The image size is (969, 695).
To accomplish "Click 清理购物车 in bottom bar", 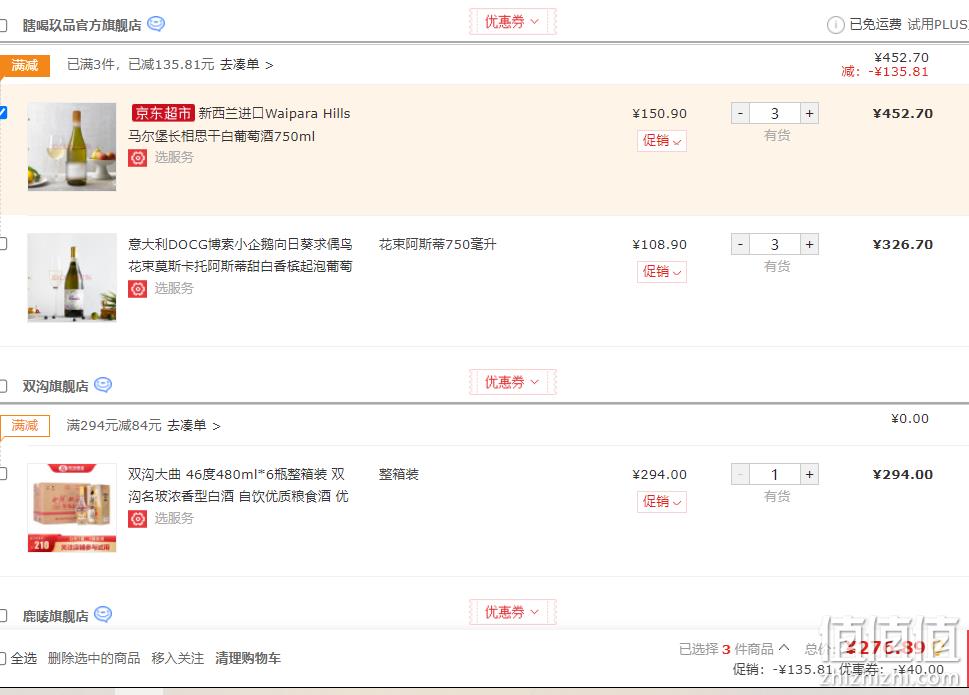I will point(248,659).
